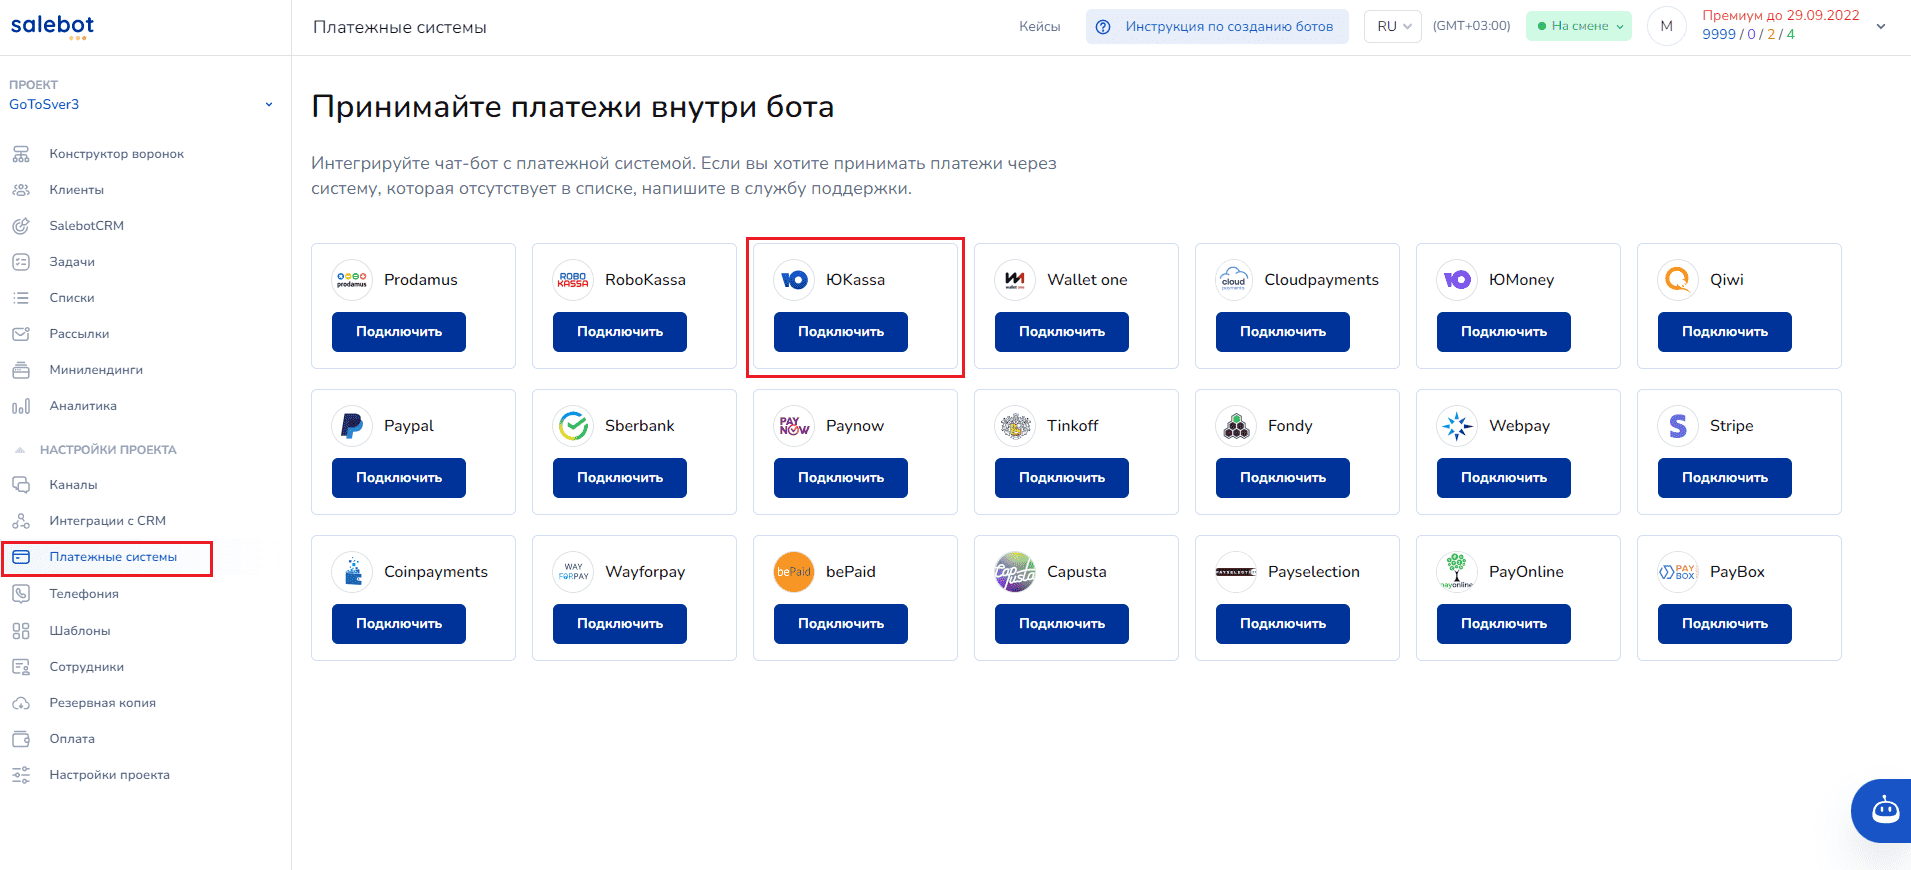
Task: Click the Stripe logo icon
Action: [1677, 426]
